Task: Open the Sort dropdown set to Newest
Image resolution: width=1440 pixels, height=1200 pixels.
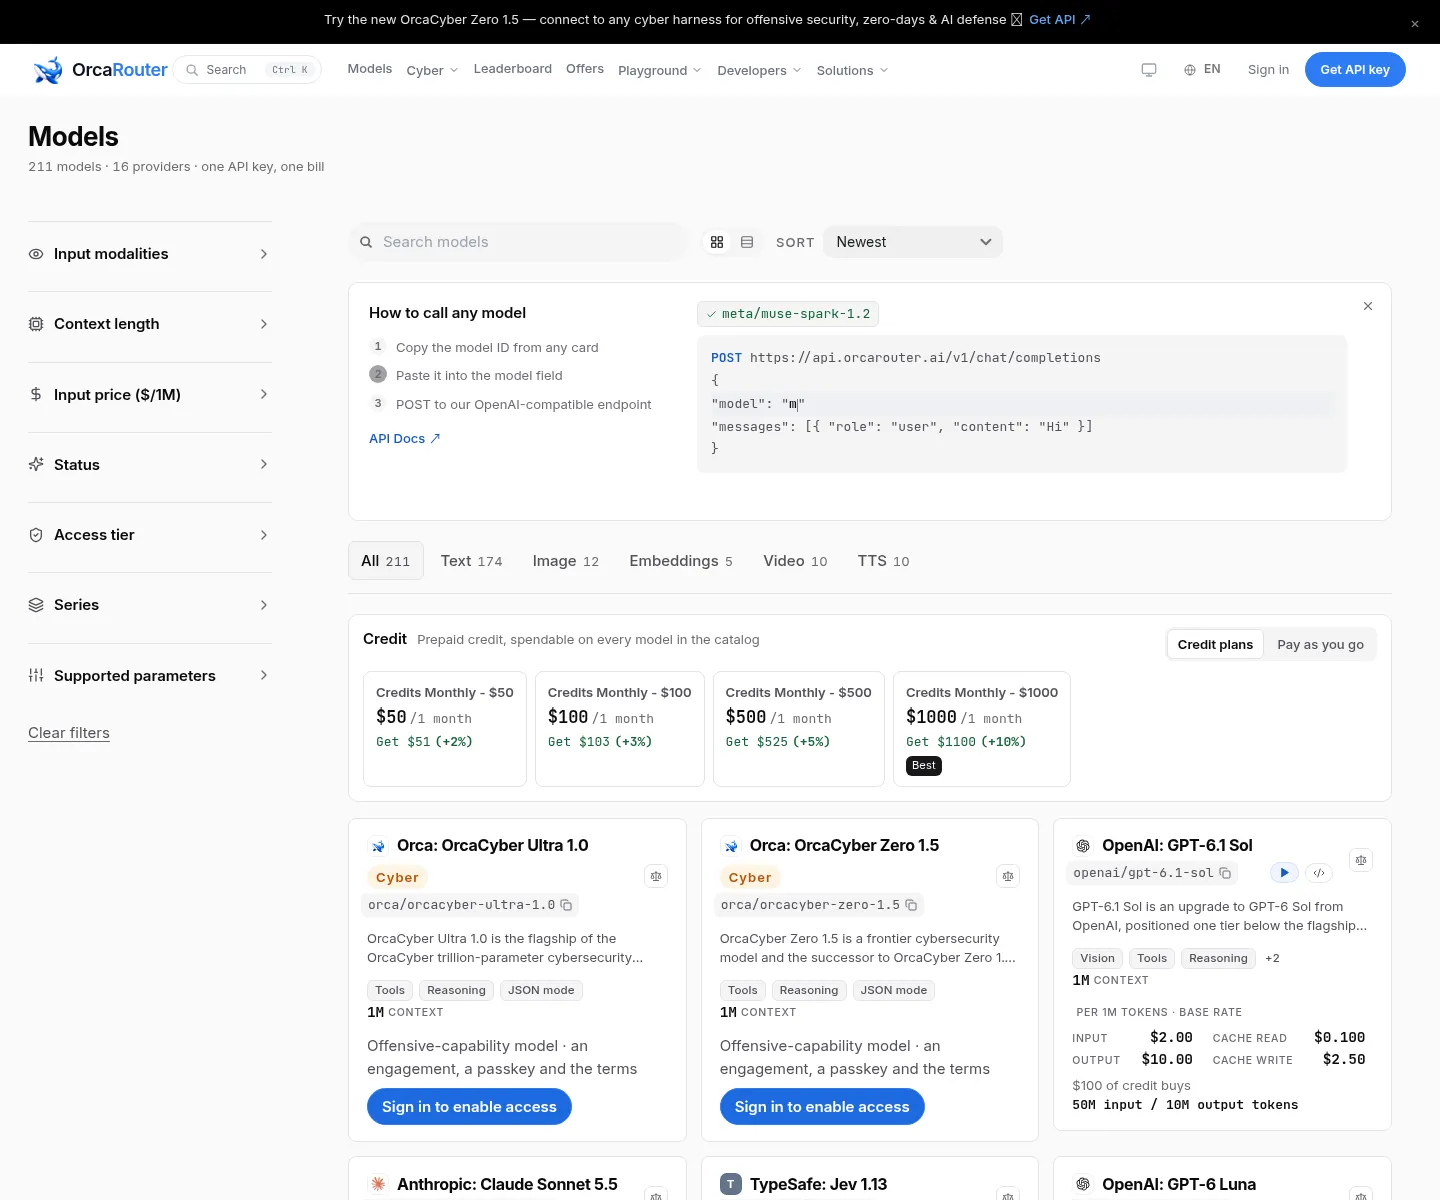Action: [913, 242]
